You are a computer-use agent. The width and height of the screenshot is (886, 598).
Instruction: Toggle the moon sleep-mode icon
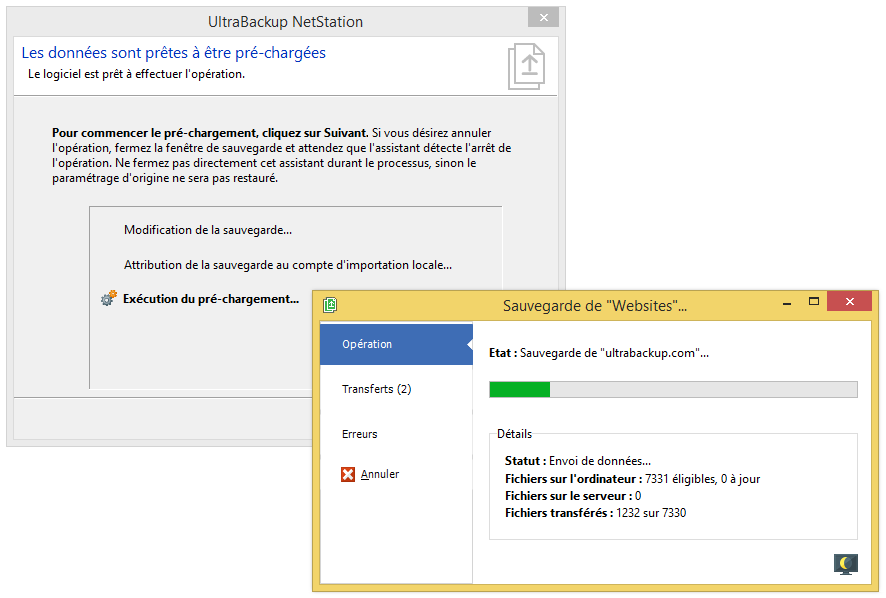tap(845, 564)
